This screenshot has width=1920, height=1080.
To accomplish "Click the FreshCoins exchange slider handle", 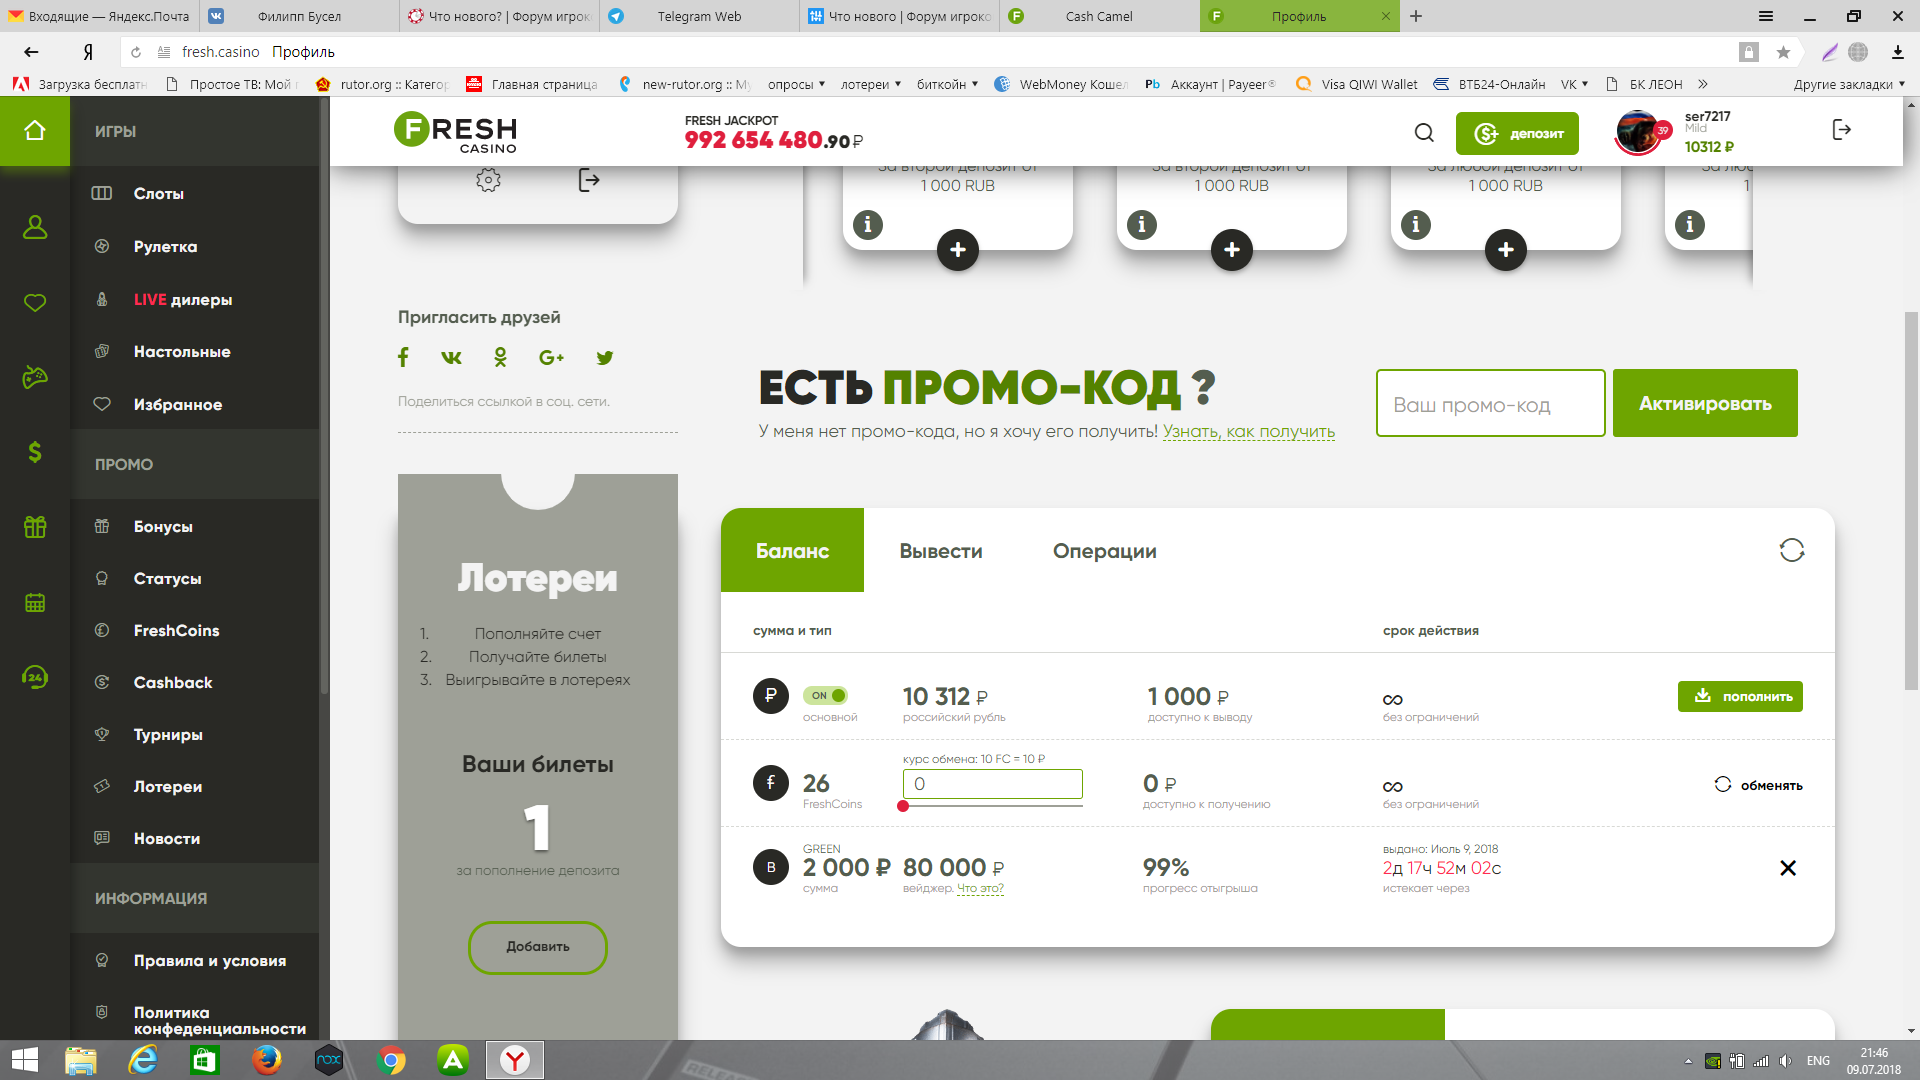I will [x=903, y=806].
